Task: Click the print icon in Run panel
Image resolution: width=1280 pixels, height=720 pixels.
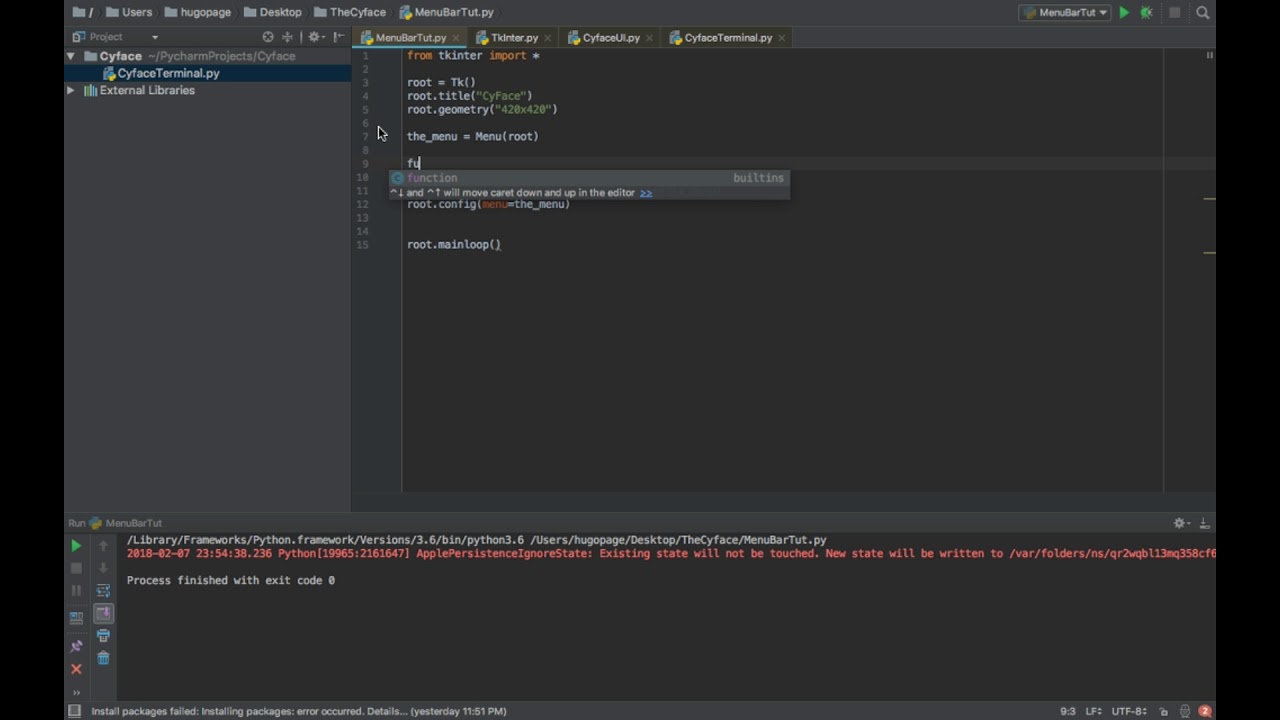Action: click(x=103, y=636)
